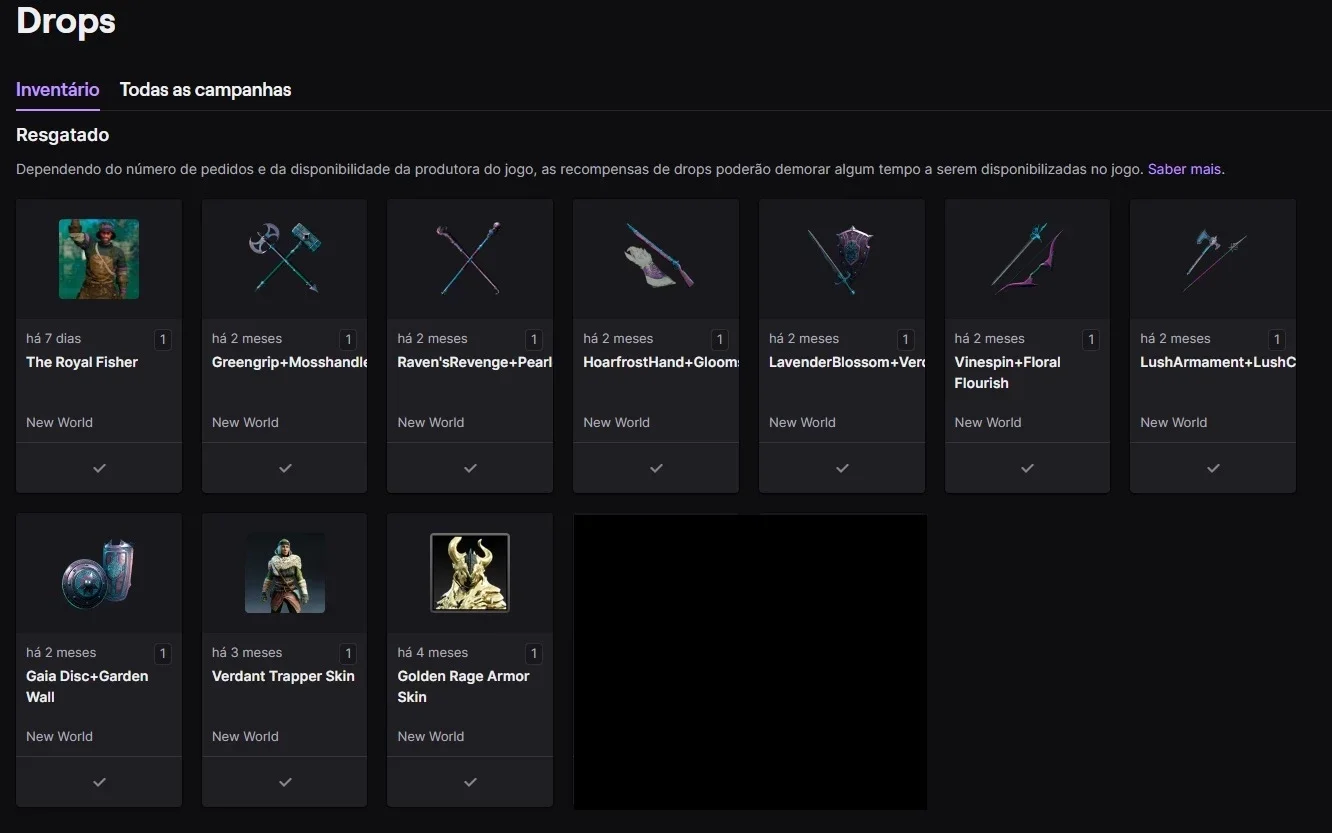Click the "LushArmament+LushC" title text
Viewport: 1332px width, 833px height.
click(1218, 362)
